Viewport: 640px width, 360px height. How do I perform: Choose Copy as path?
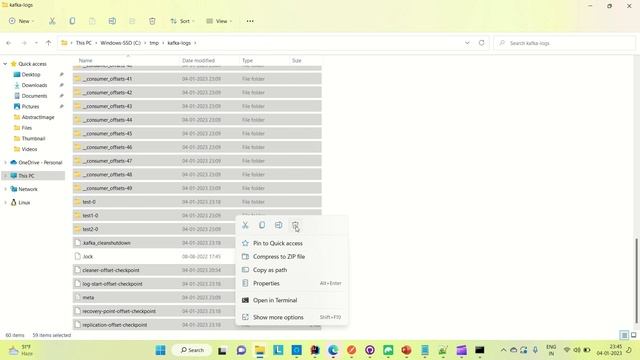[x=291, y=270]
